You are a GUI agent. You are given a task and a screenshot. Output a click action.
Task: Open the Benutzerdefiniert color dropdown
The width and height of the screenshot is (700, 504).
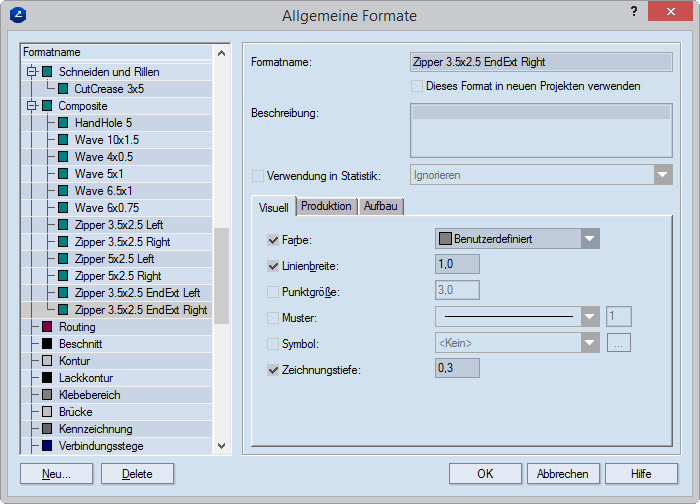point(590,239)
